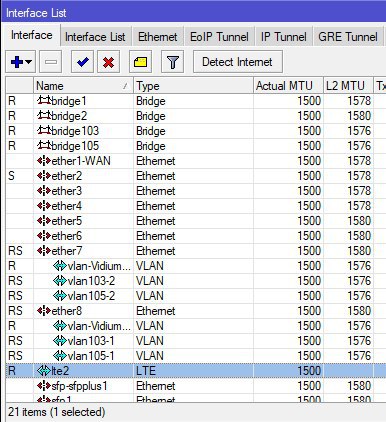Click the bridge1 bridge icon

(x=44, y=100)
